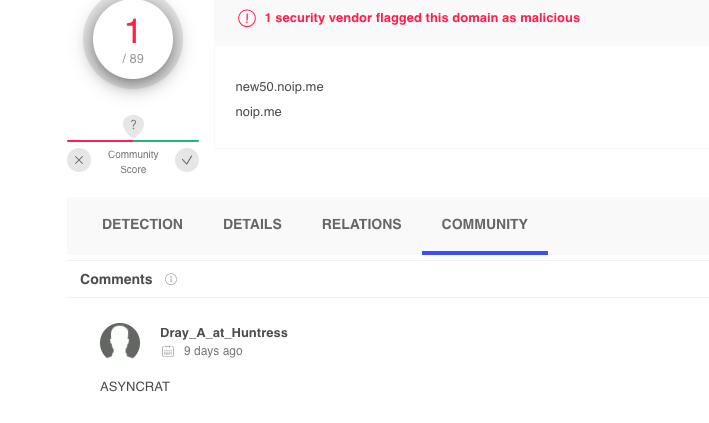Vote harmless with the checkmark community button

(187, 160)
